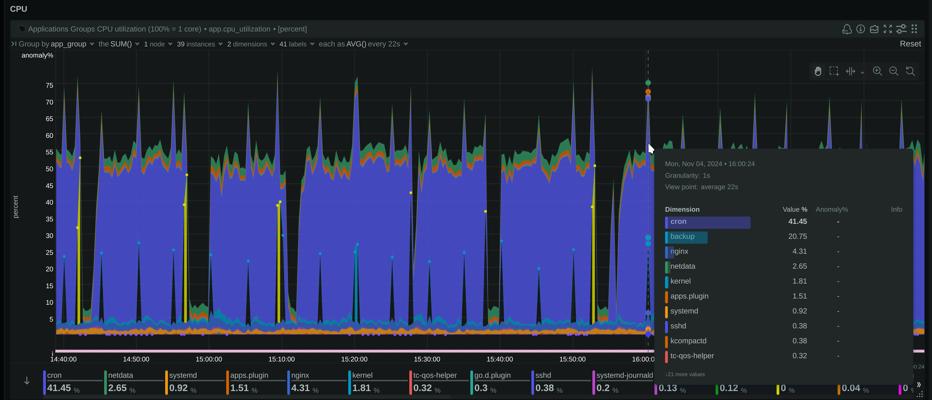
Task: Expand the chart to fullscreen
Action: pos(887,29)
